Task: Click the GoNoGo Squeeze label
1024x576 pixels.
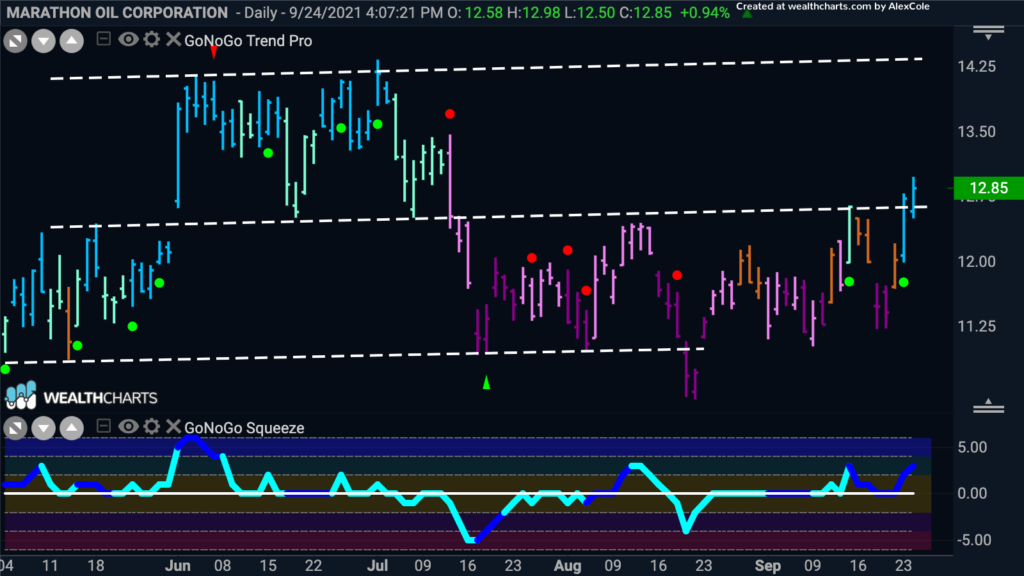Action: pyautogui.click(x=244, y=428)
